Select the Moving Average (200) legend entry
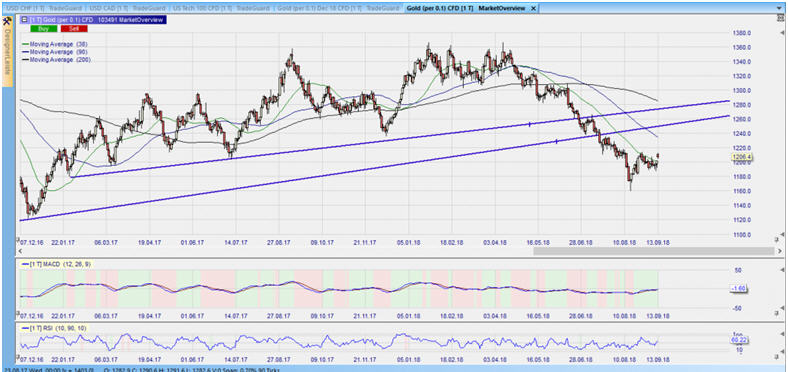The image size is (788, 372). pyautogui.click(x=56, y=59)
